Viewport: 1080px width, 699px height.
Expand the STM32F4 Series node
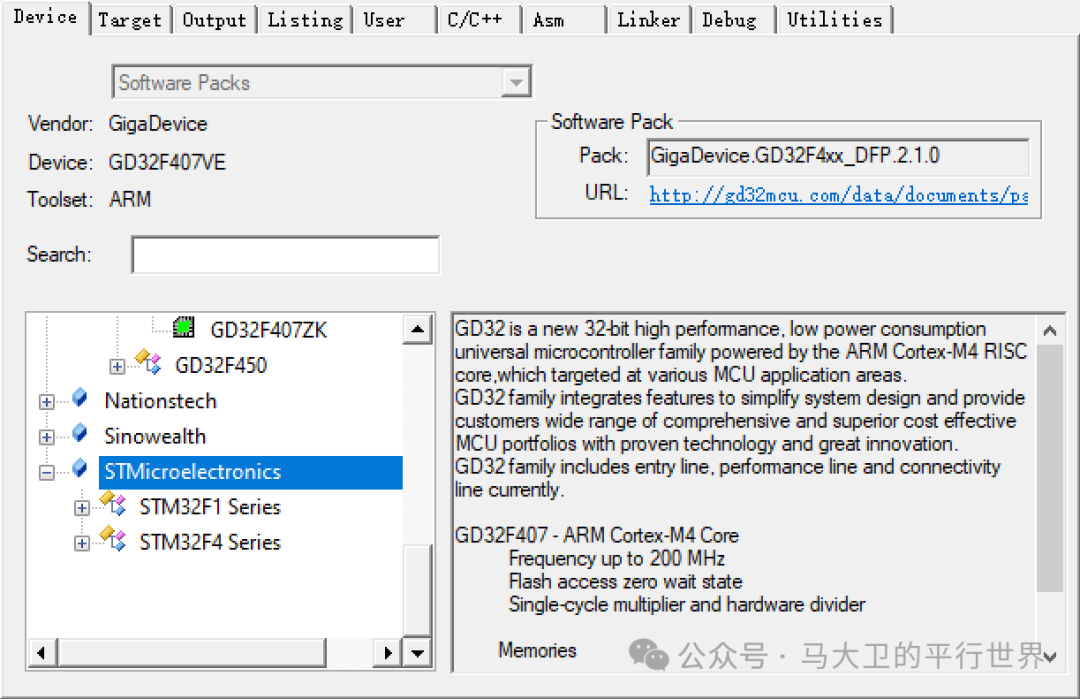(x=81, y=542)
